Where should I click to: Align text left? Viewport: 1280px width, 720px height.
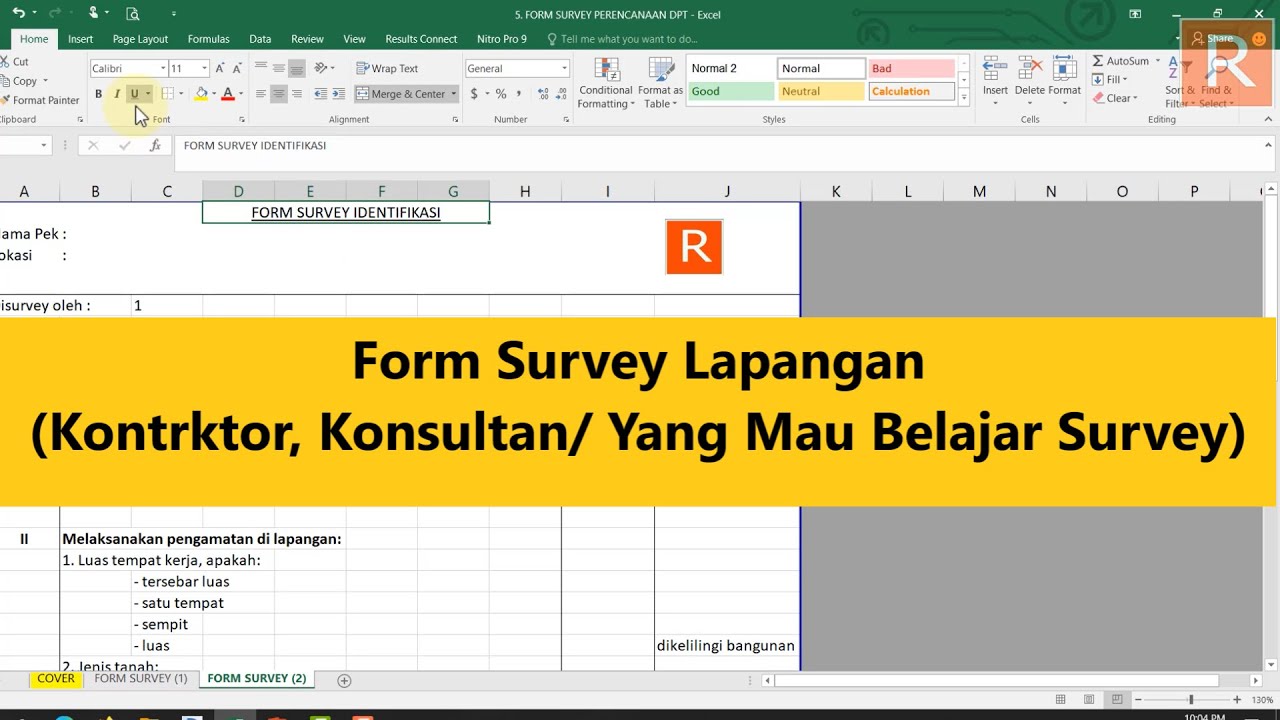pyautogui.click(x=261, y=94)
